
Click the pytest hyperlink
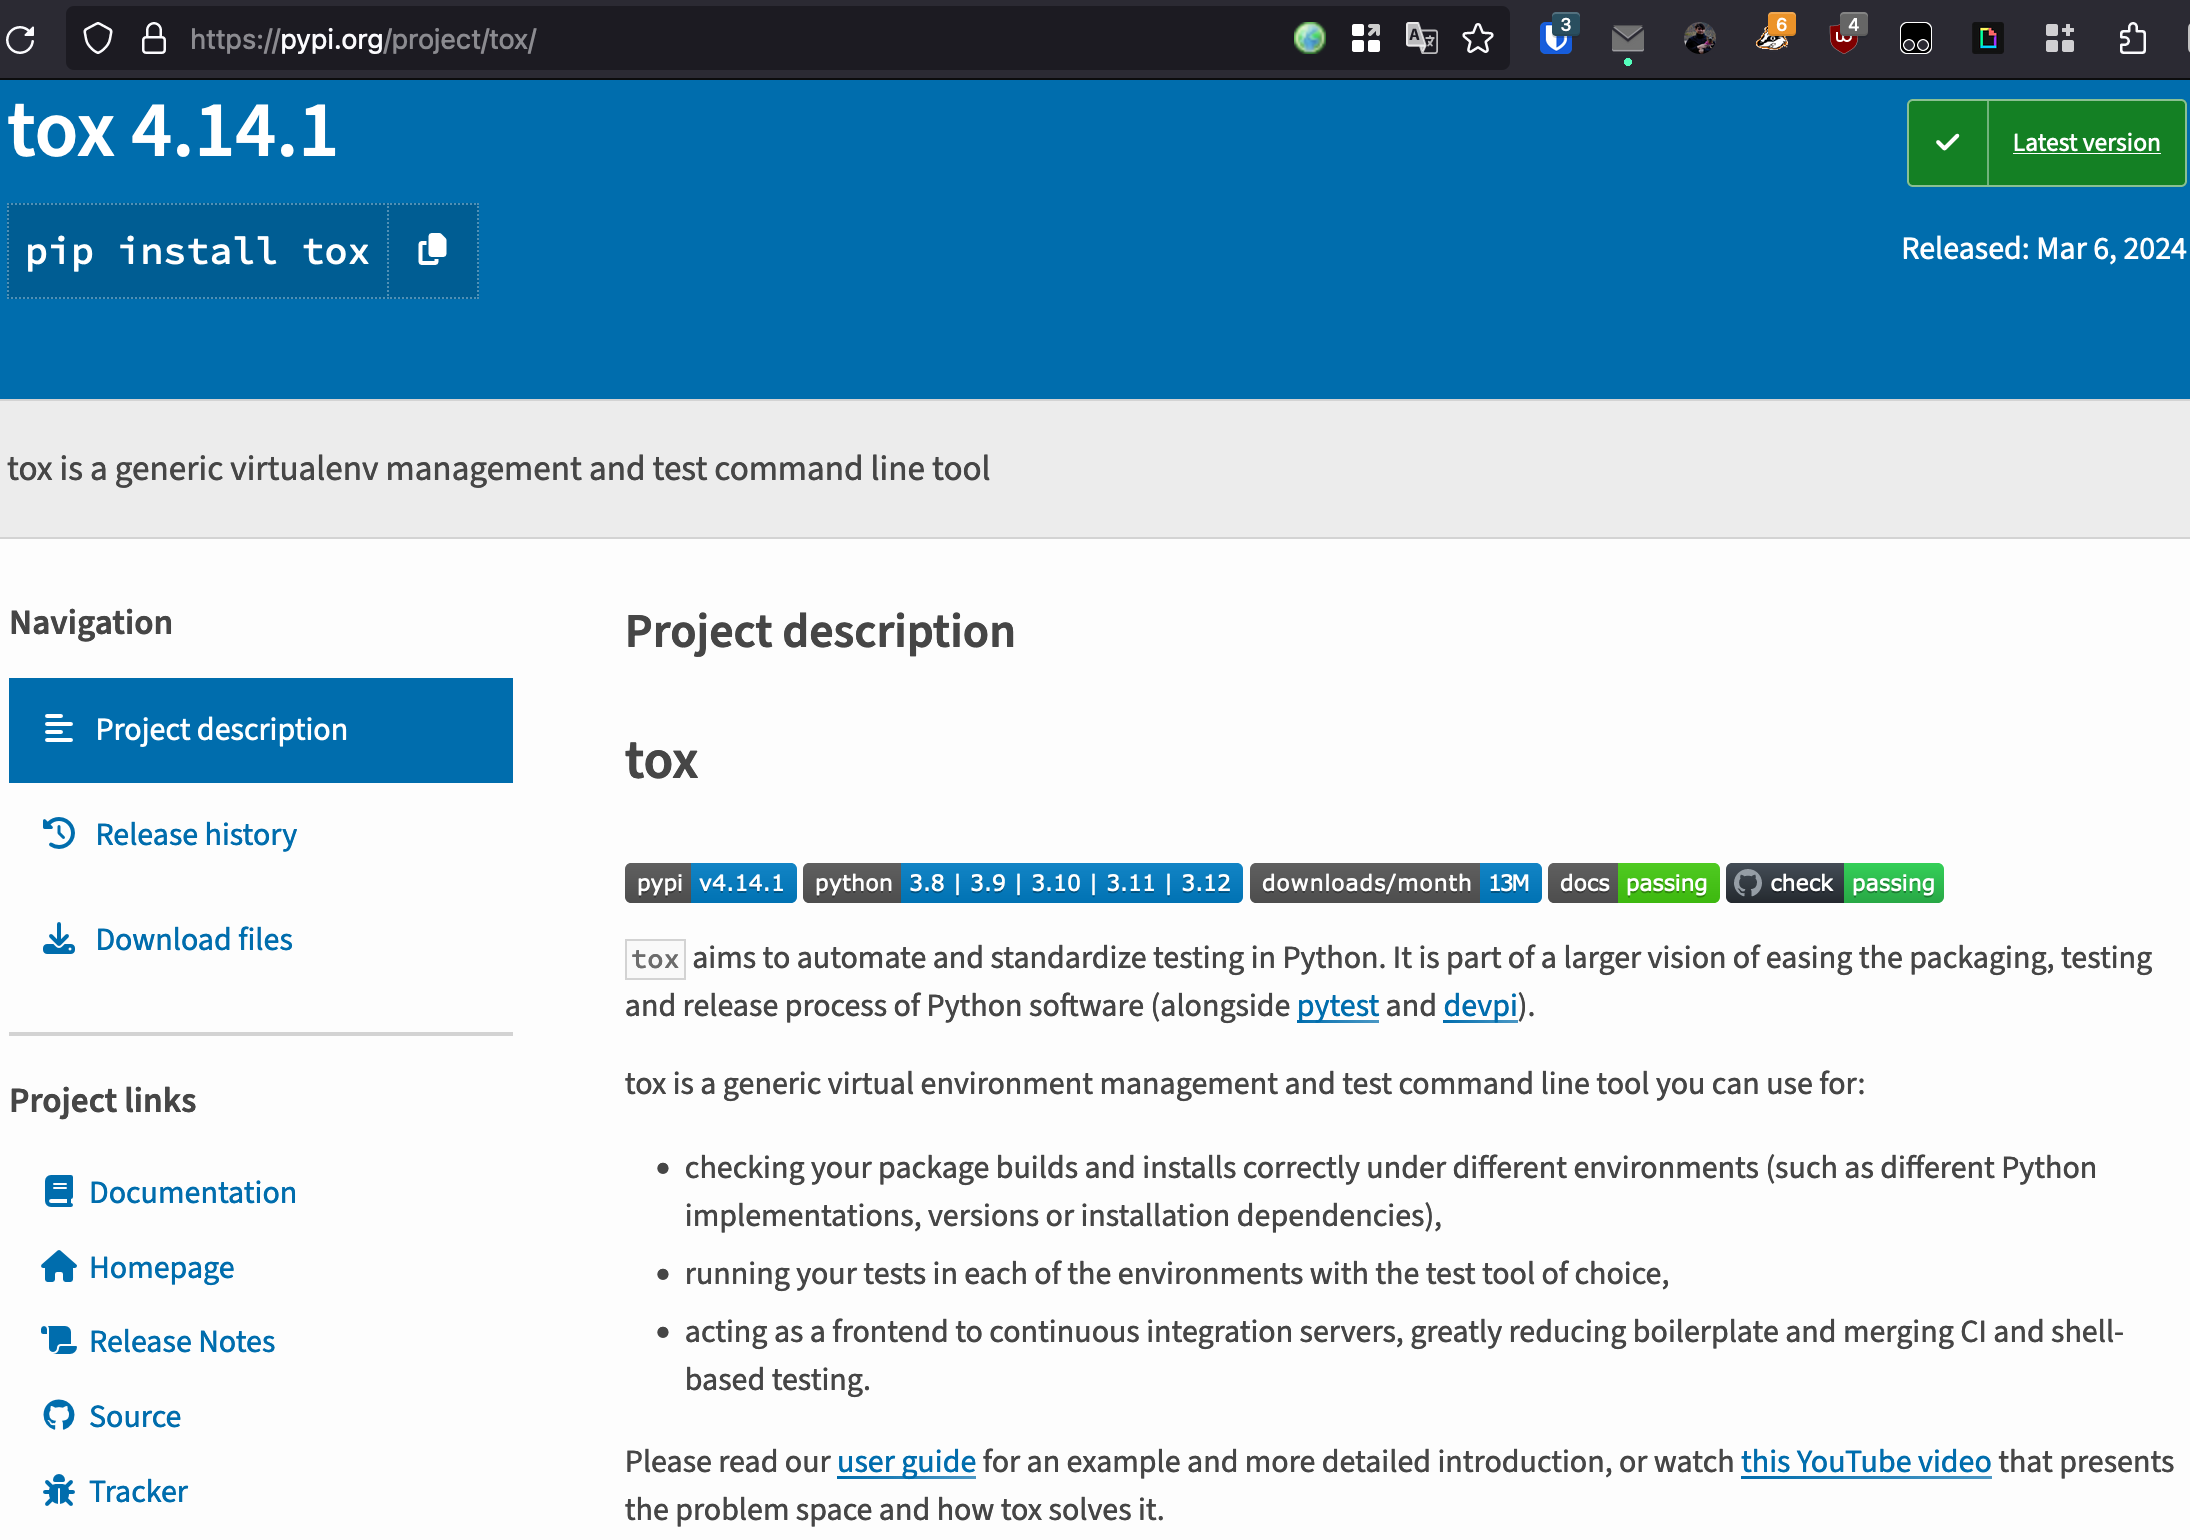(x=1337, y=1005)
